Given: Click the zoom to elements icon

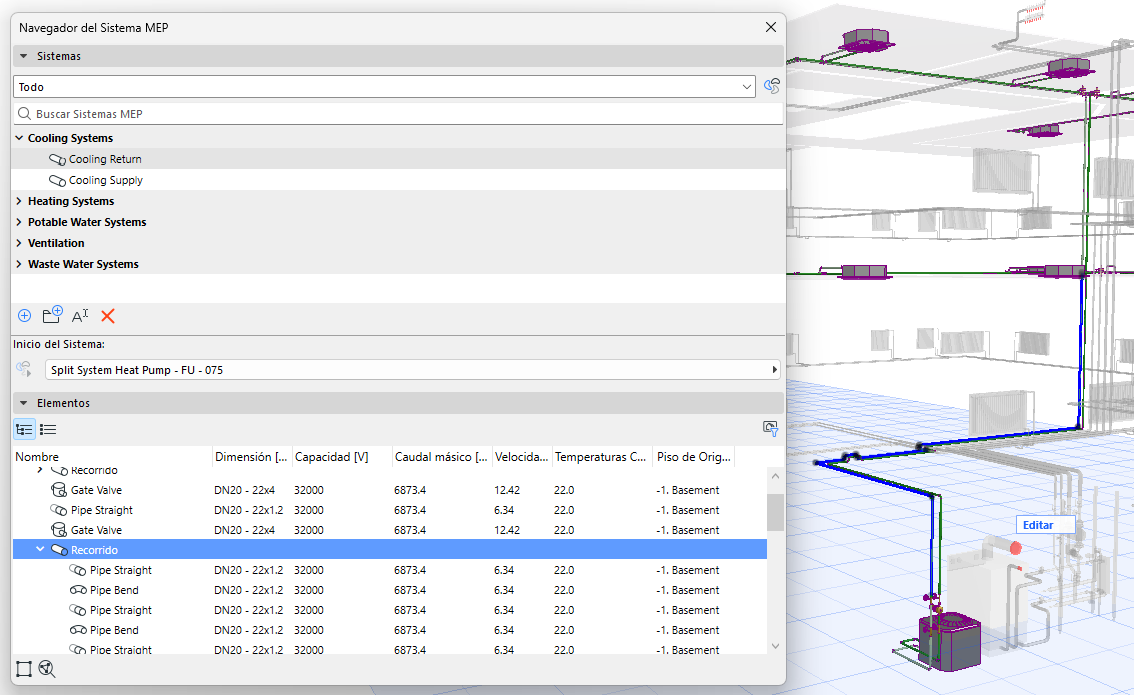Looking at the screenshot, I should click(47, 669).
